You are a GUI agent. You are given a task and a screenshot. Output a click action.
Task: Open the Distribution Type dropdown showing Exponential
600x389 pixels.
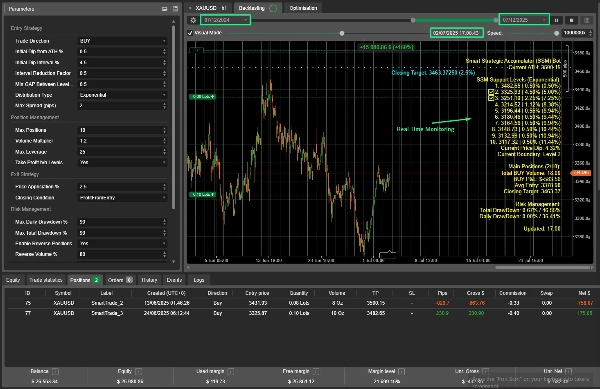point(122,95)
